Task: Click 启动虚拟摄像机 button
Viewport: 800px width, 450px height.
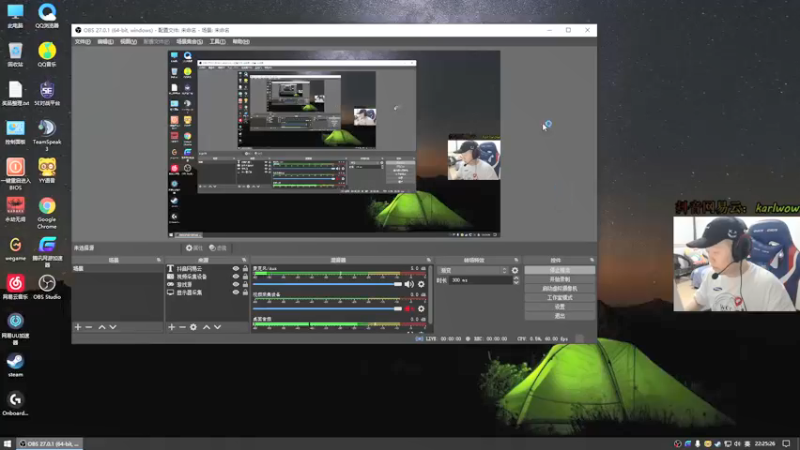Action: coord(560,289)
